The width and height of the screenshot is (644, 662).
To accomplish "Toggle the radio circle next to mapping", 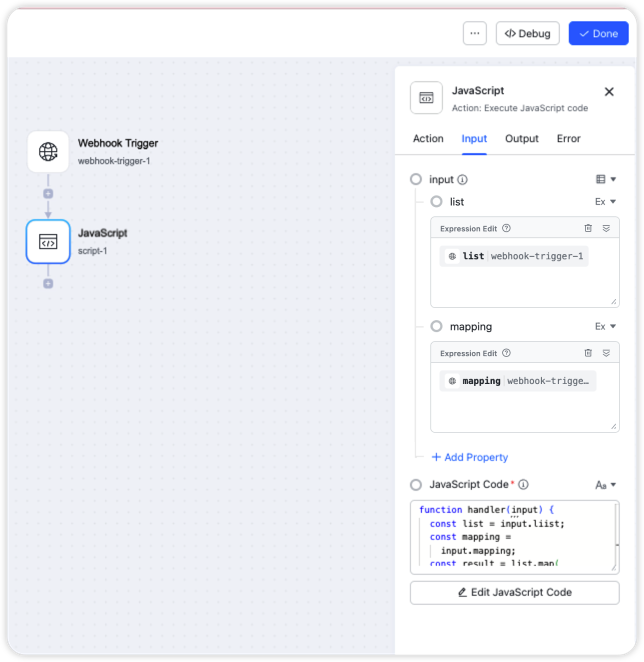I will click(x=436, y=326).
